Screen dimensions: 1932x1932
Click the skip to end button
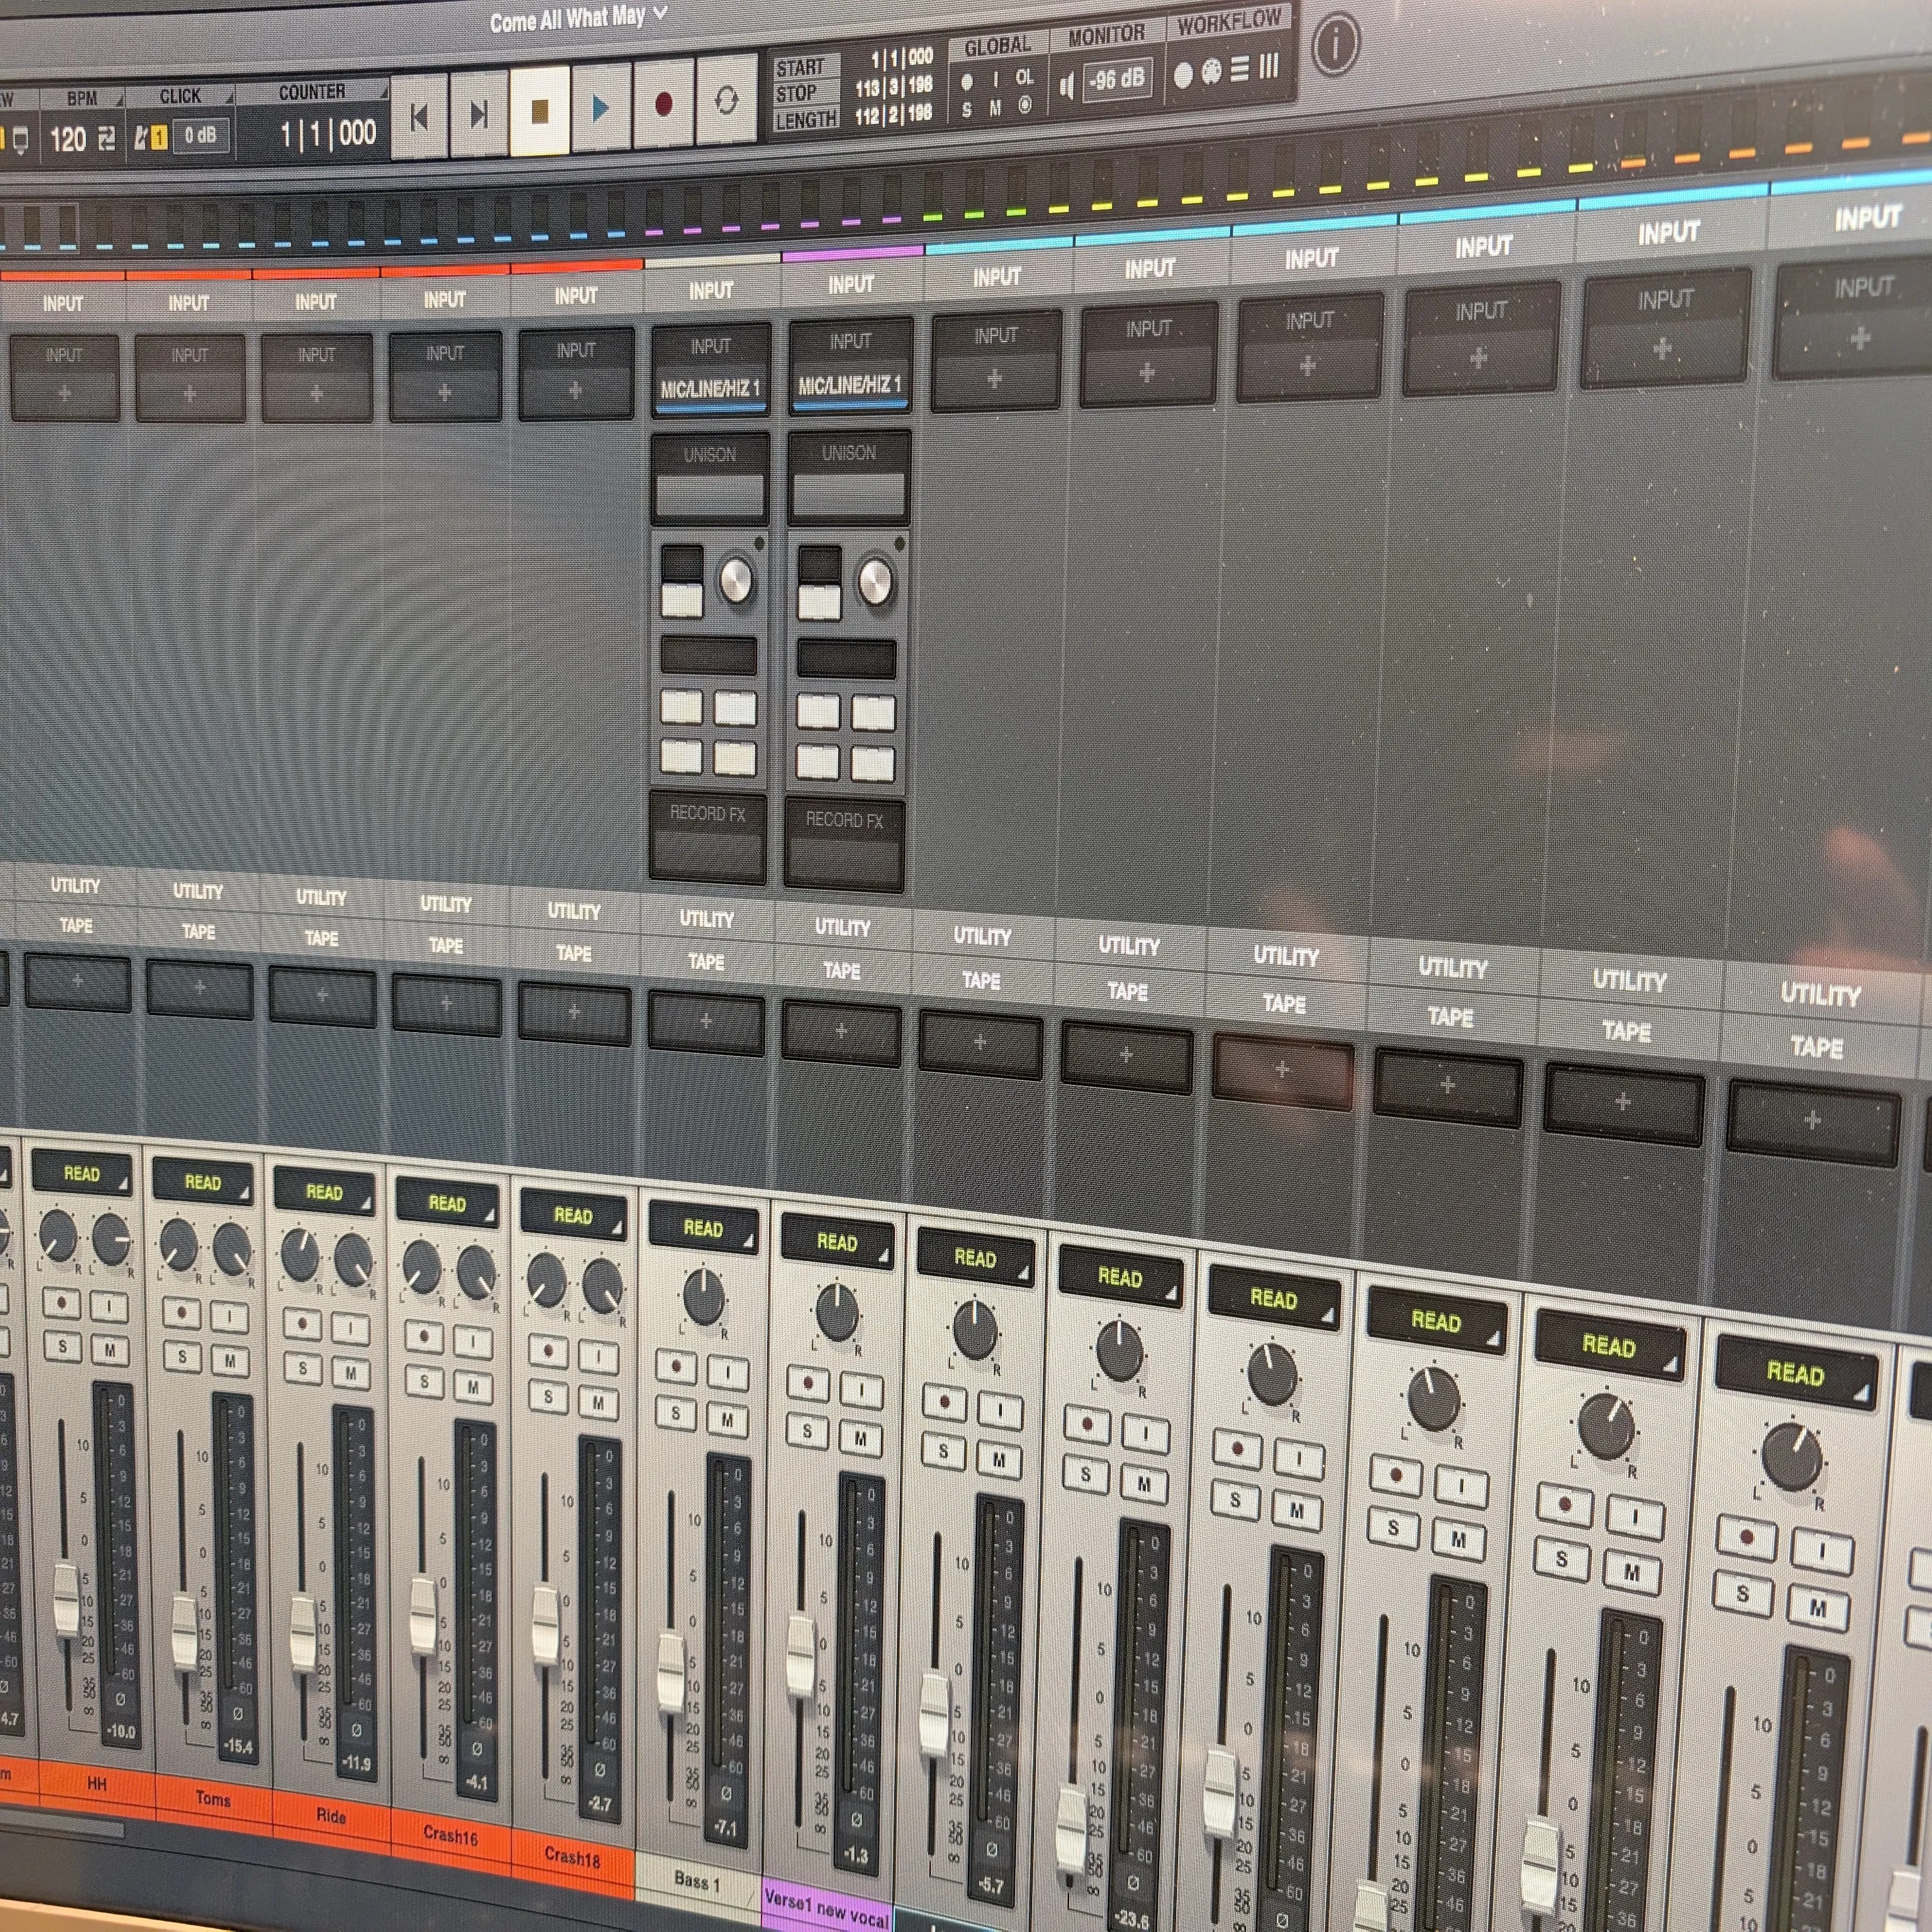[x=479, y=114]
